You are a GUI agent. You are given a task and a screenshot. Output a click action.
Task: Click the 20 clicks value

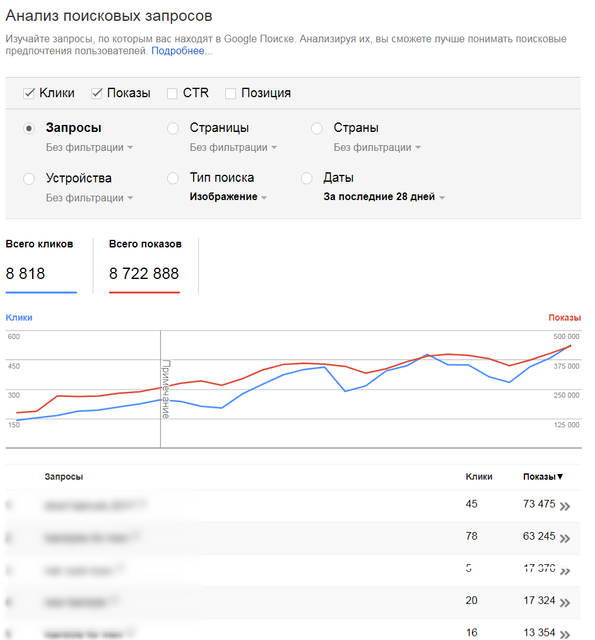click(x=471, y=600)
